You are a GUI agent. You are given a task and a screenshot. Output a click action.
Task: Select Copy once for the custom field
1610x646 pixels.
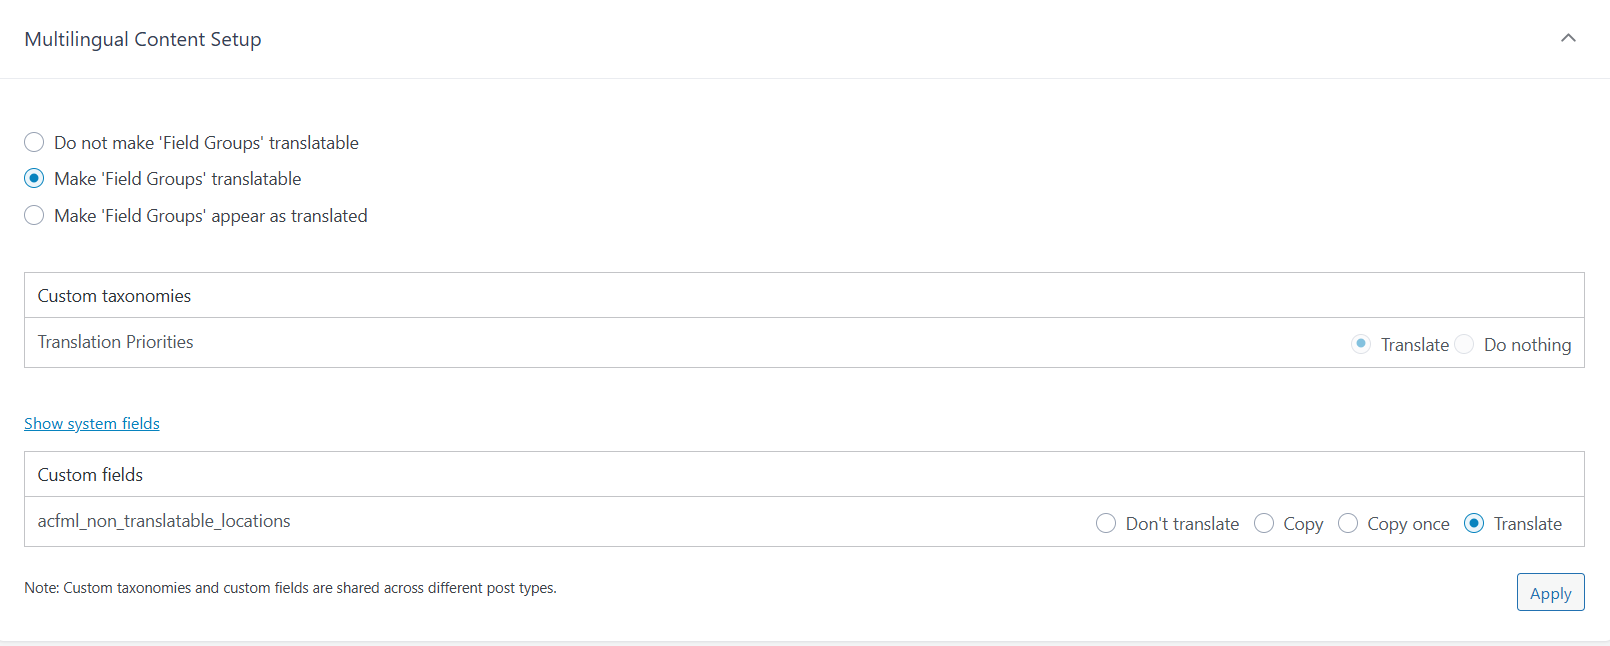1348,523
